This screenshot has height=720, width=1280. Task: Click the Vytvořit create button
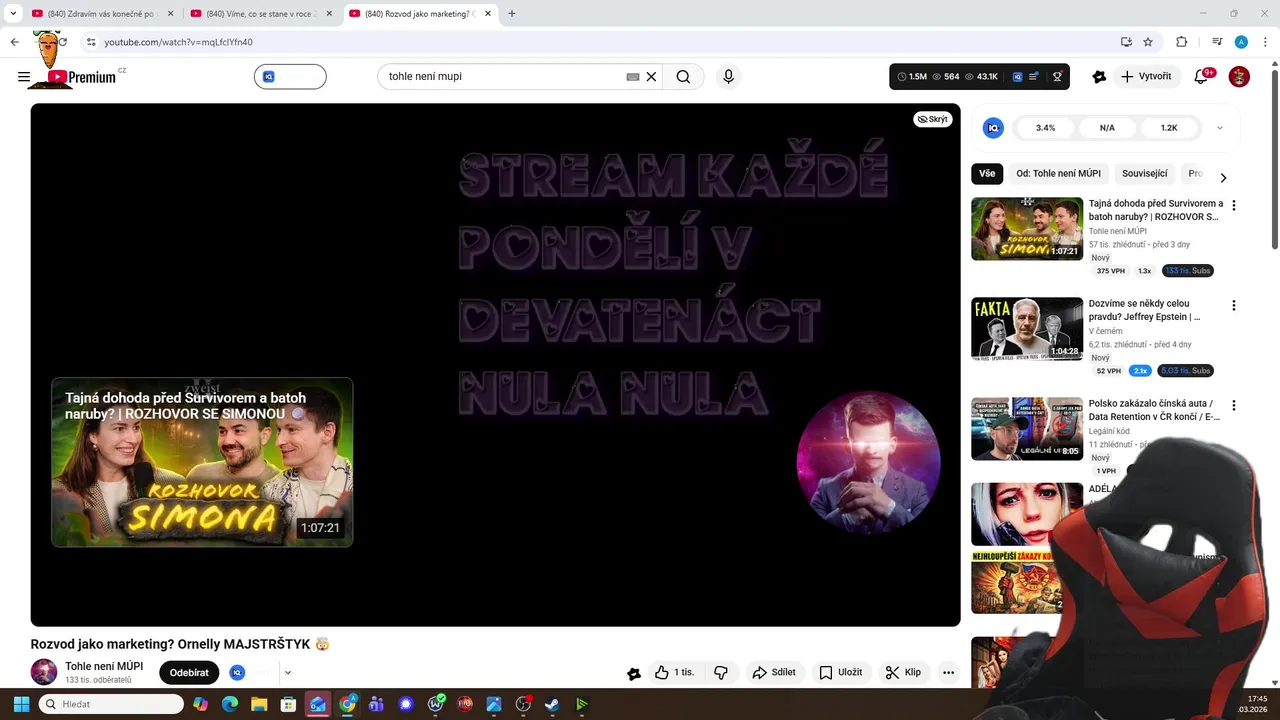[1146, 76]
